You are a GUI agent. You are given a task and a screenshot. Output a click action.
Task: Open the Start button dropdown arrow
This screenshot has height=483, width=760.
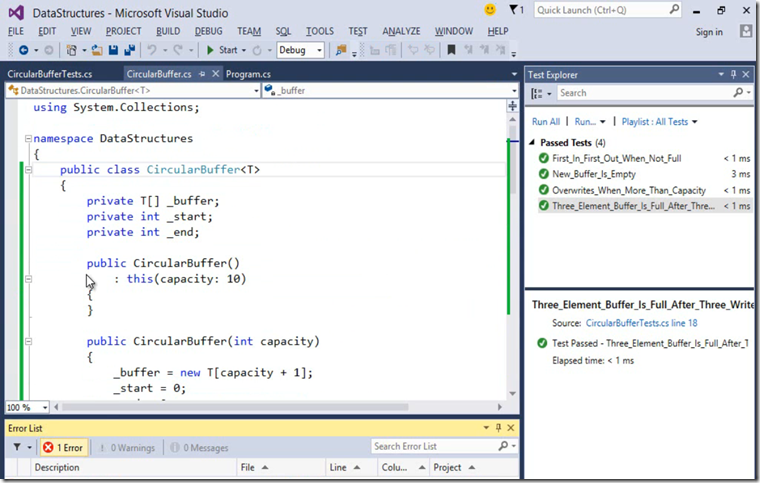coord(244,50)
